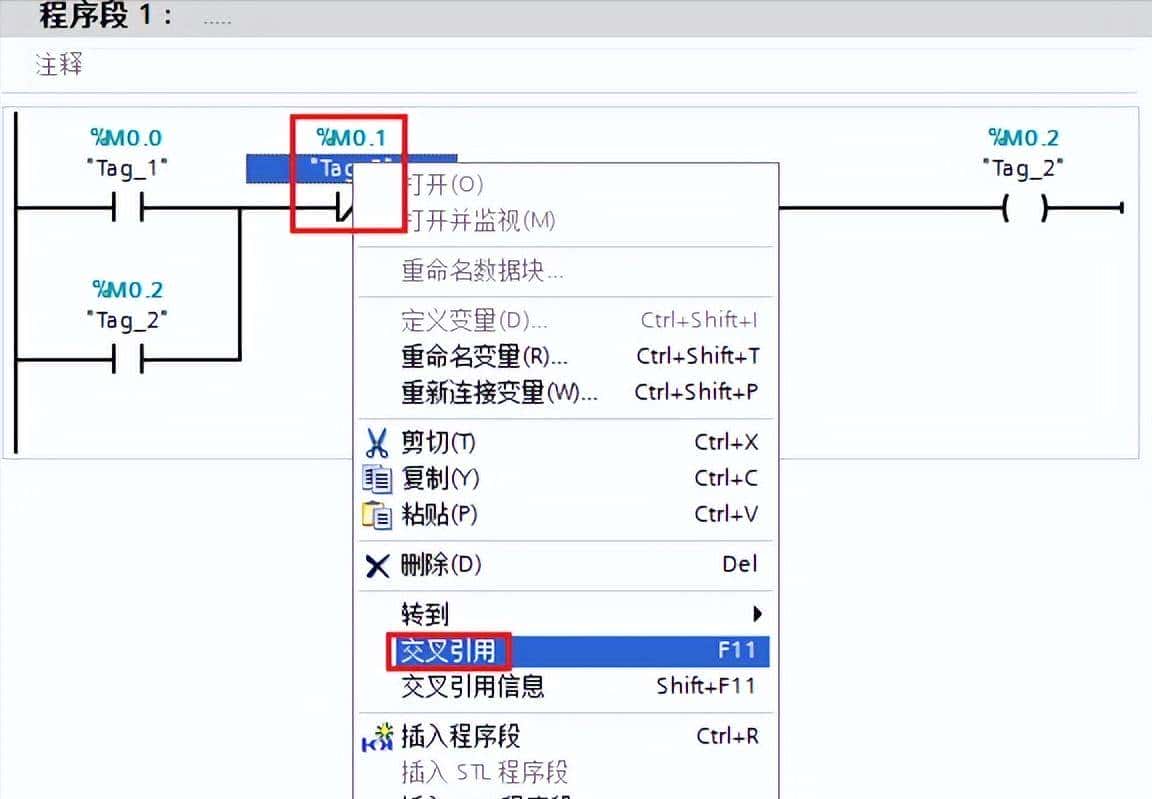Select the %M0.2 Tag_2 output coil

1025,209
